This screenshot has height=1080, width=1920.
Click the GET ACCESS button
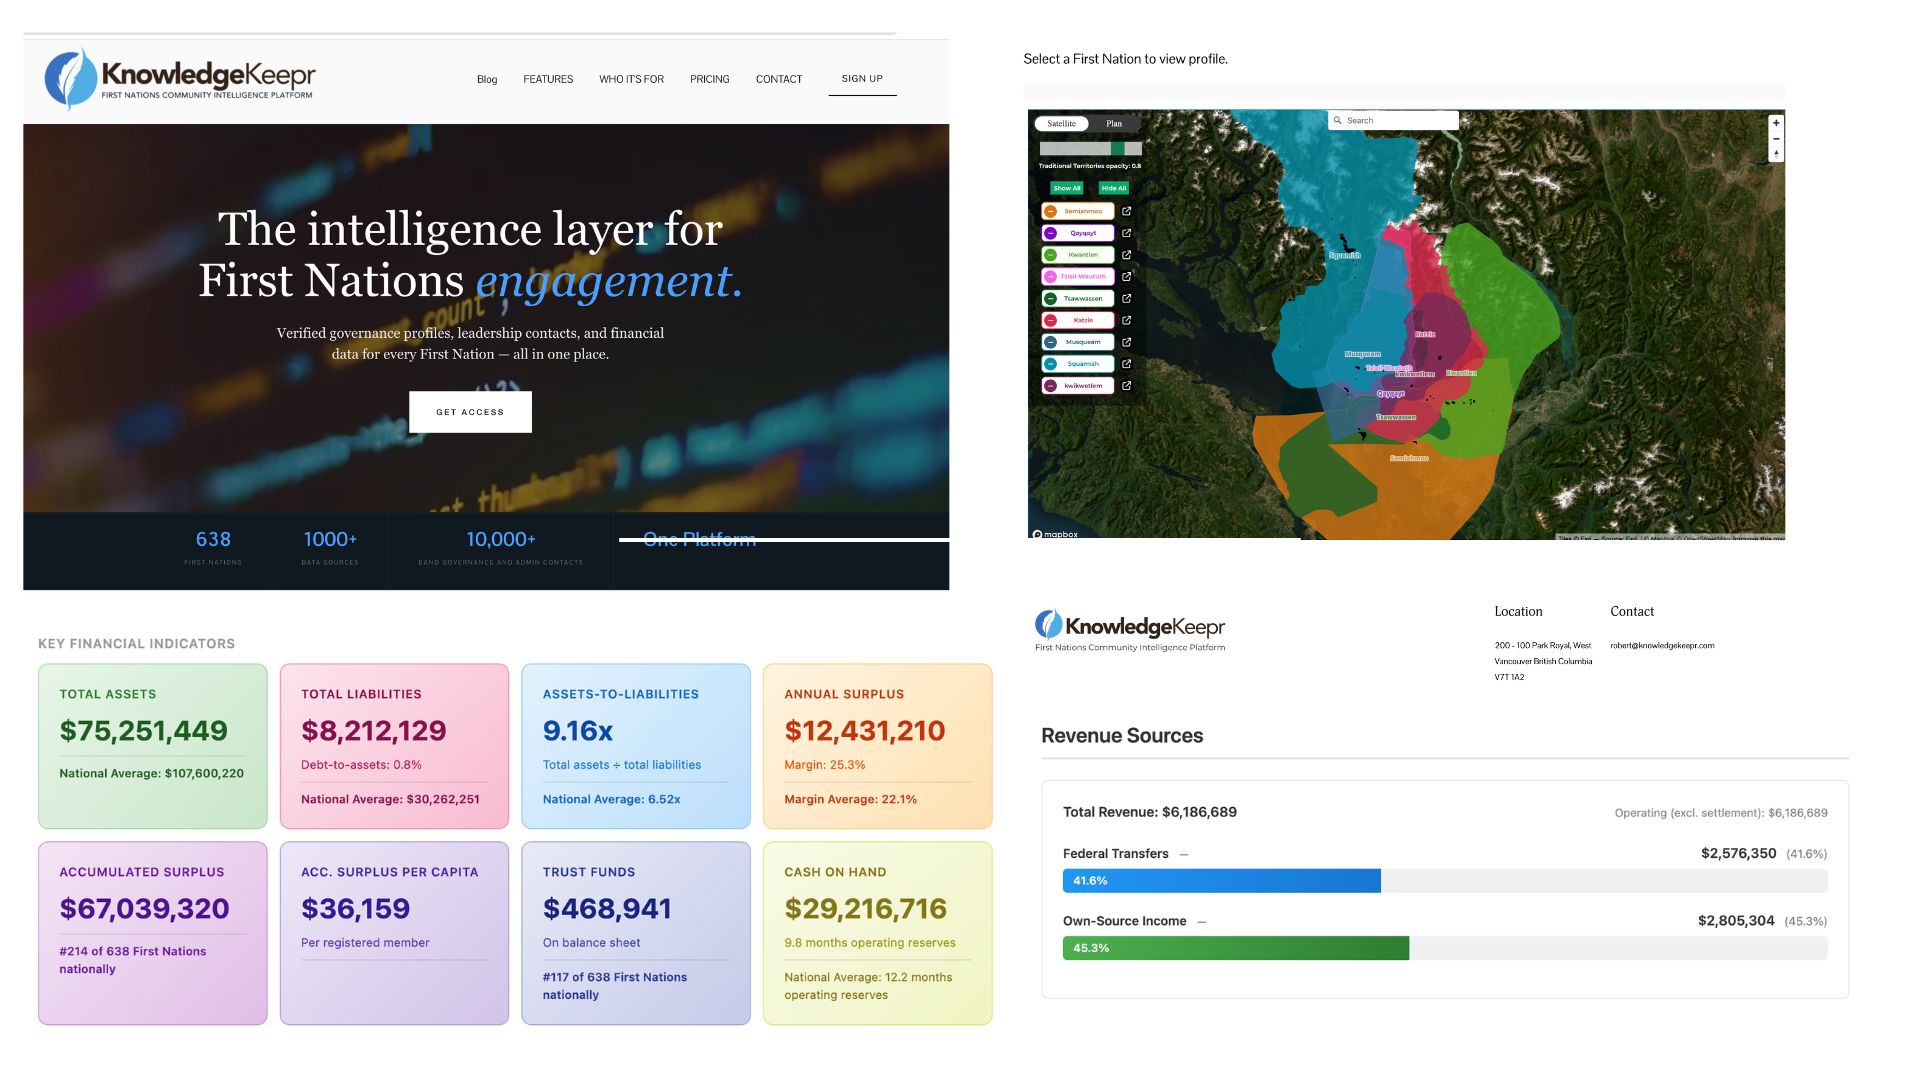(470, 412)
